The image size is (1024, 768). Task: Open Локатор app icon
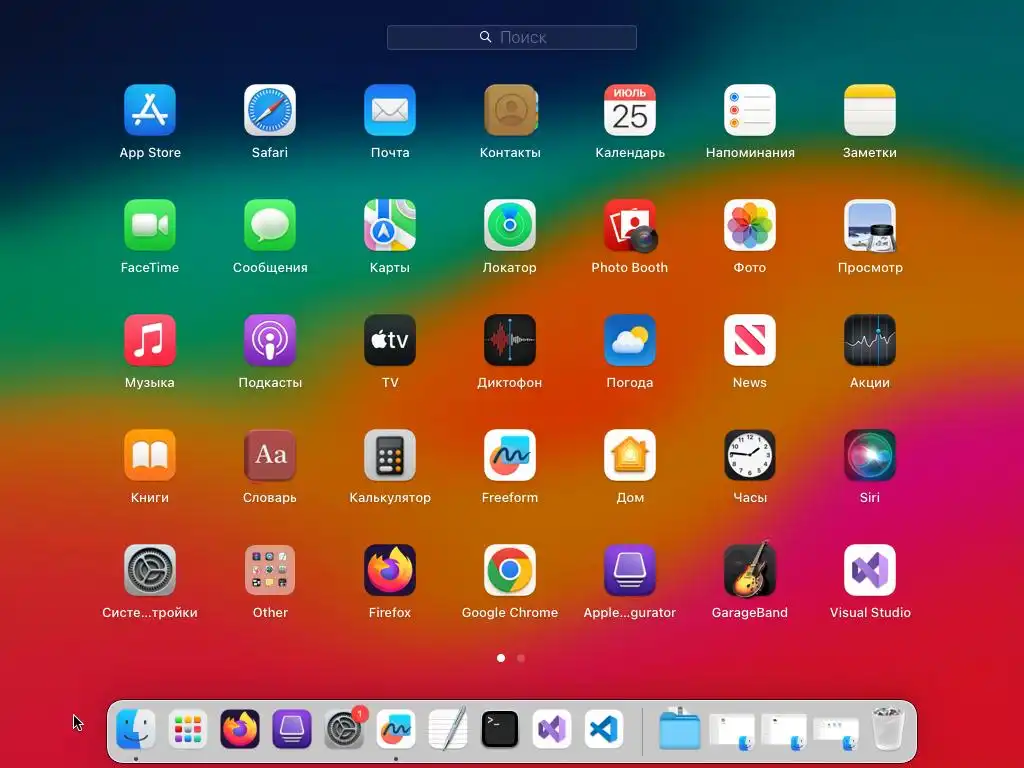coord(510,225)
